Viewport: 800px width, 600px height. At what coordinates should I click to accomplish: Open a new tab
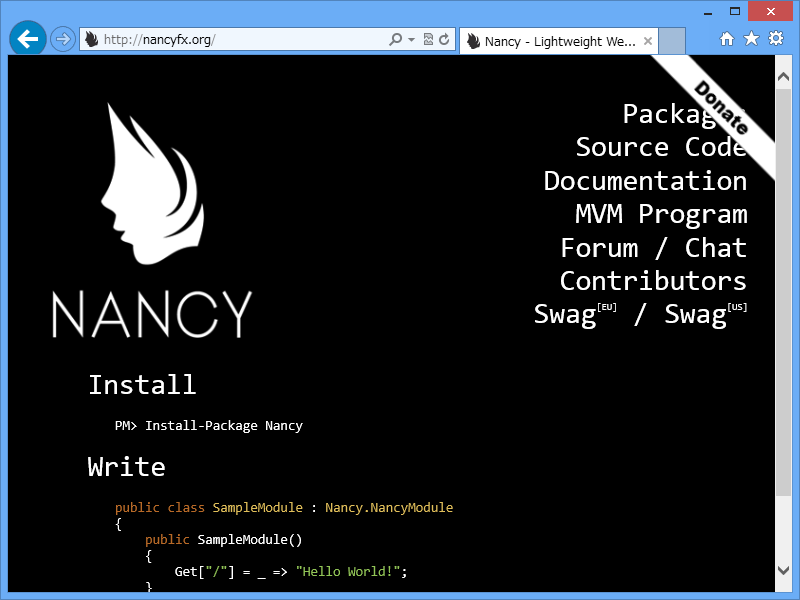point(671,41)
